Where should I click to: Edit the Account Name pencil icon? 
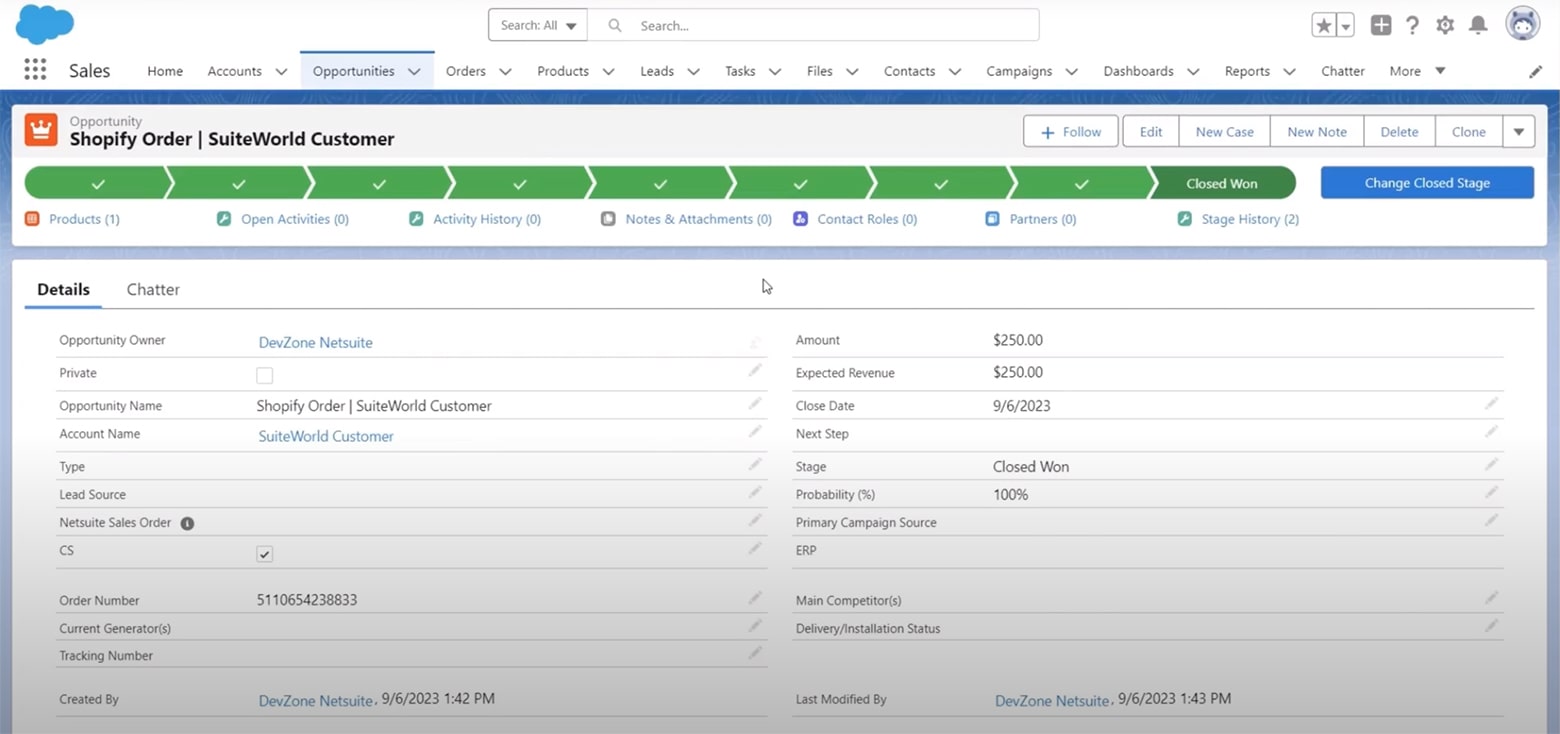pyautogui.click(x=755, y=431)
